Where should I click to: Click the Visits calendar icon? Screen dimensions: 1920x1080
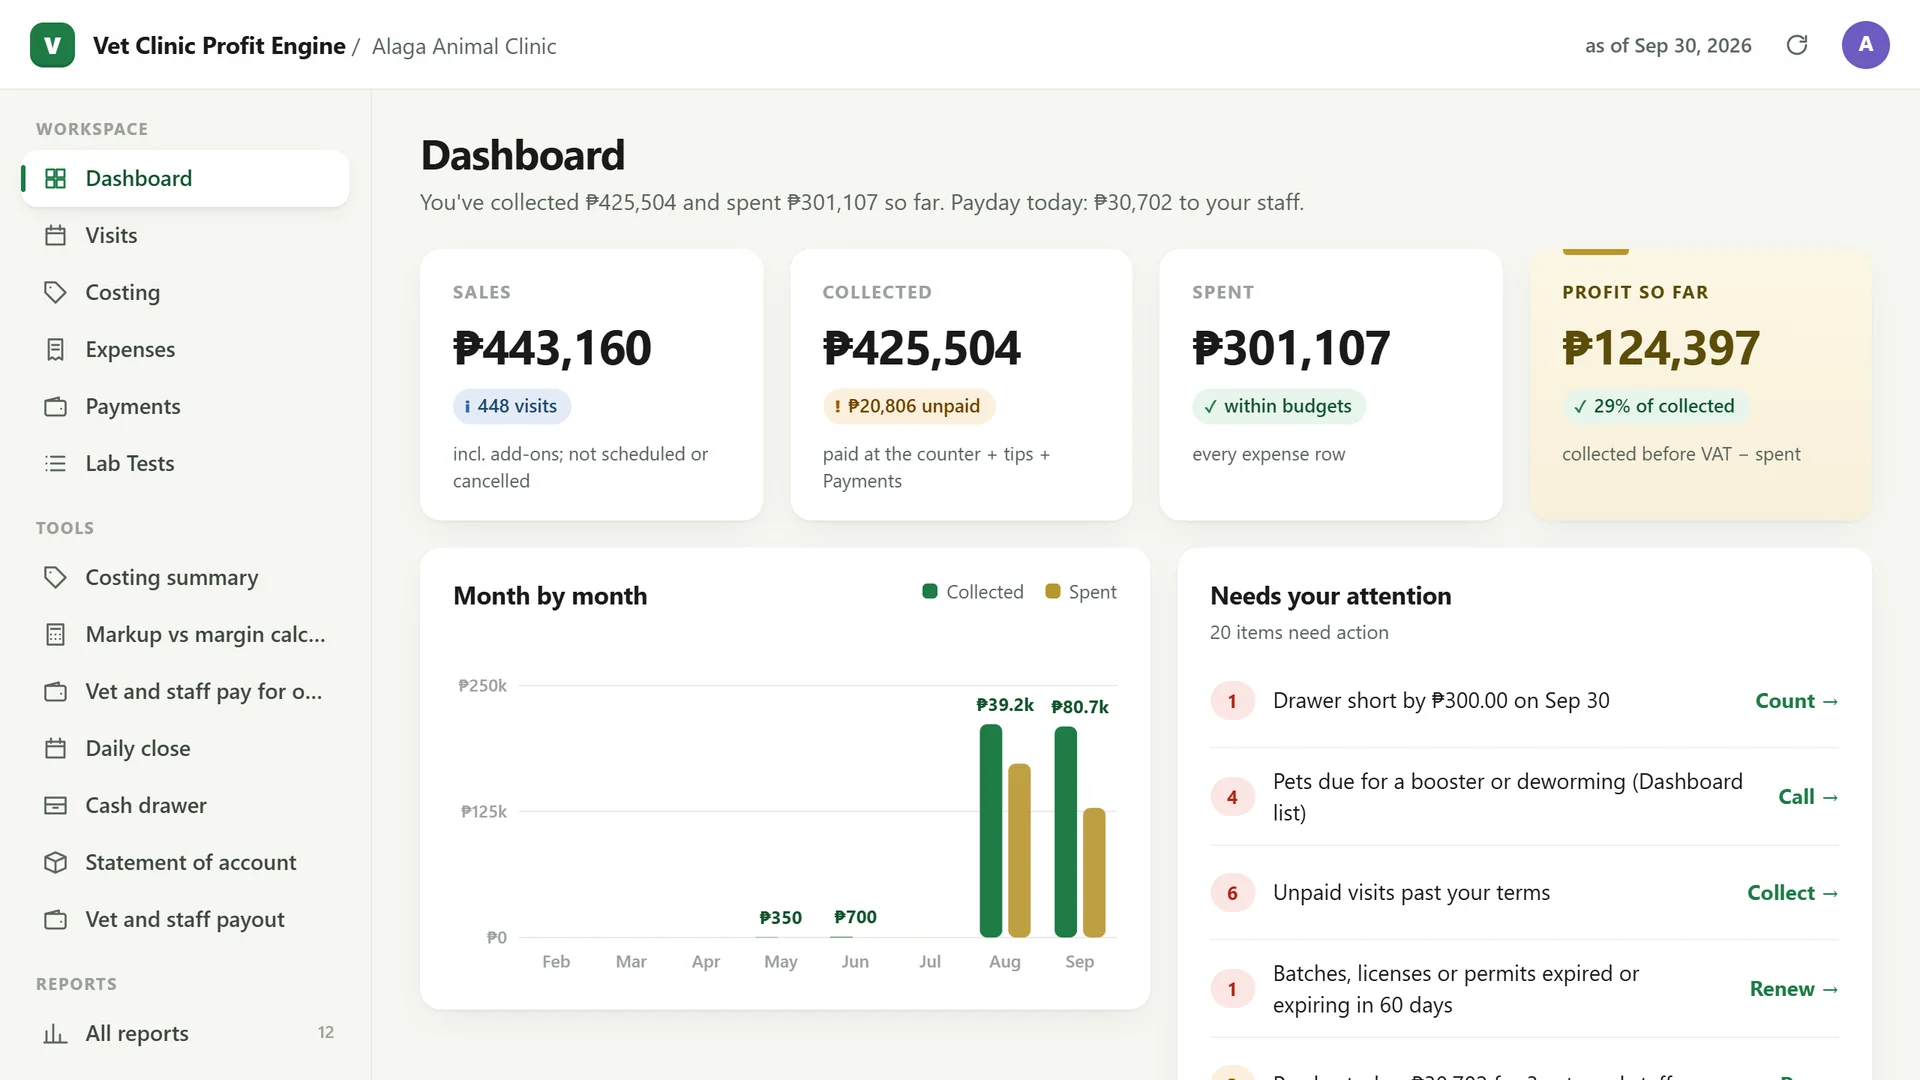pyautogui.click(x=56, y=235)
